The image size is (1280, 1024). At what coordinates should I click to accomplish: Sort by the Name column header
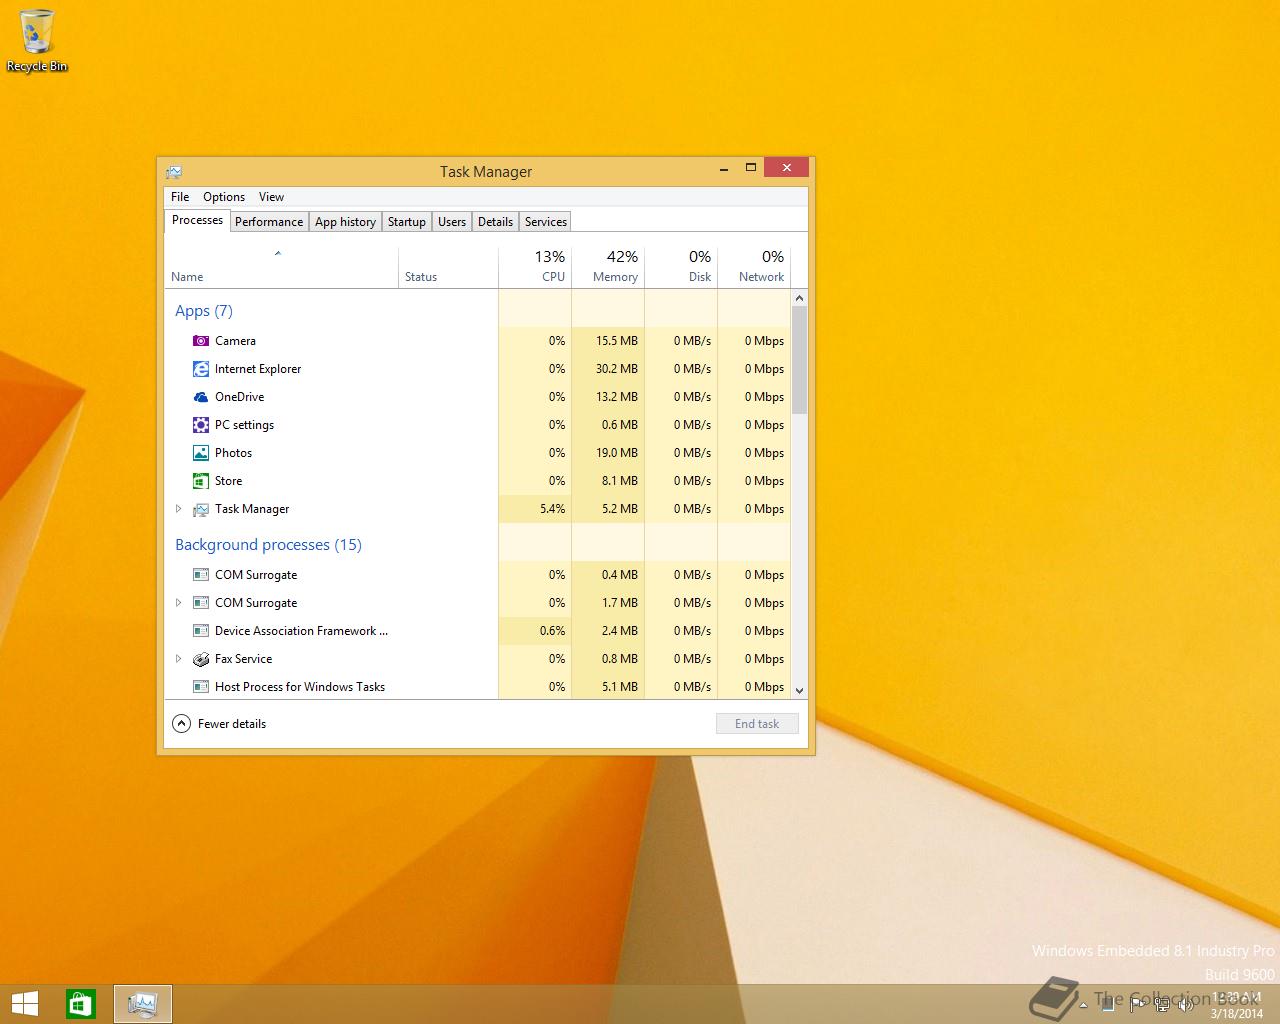tap(281, 267)
